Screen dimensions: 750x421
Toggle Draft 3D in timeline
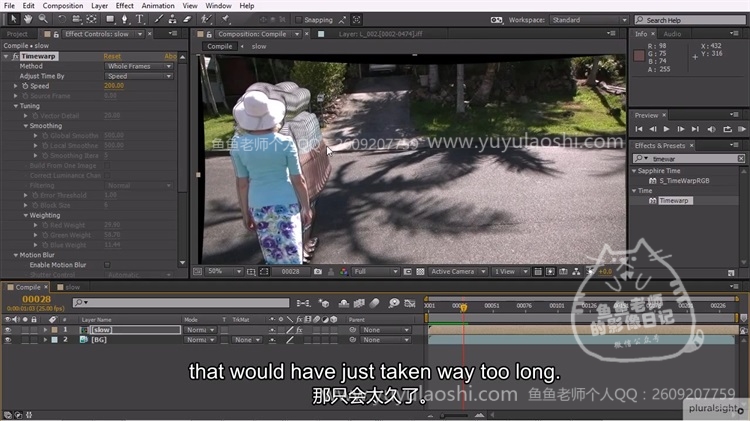(324, 303)
